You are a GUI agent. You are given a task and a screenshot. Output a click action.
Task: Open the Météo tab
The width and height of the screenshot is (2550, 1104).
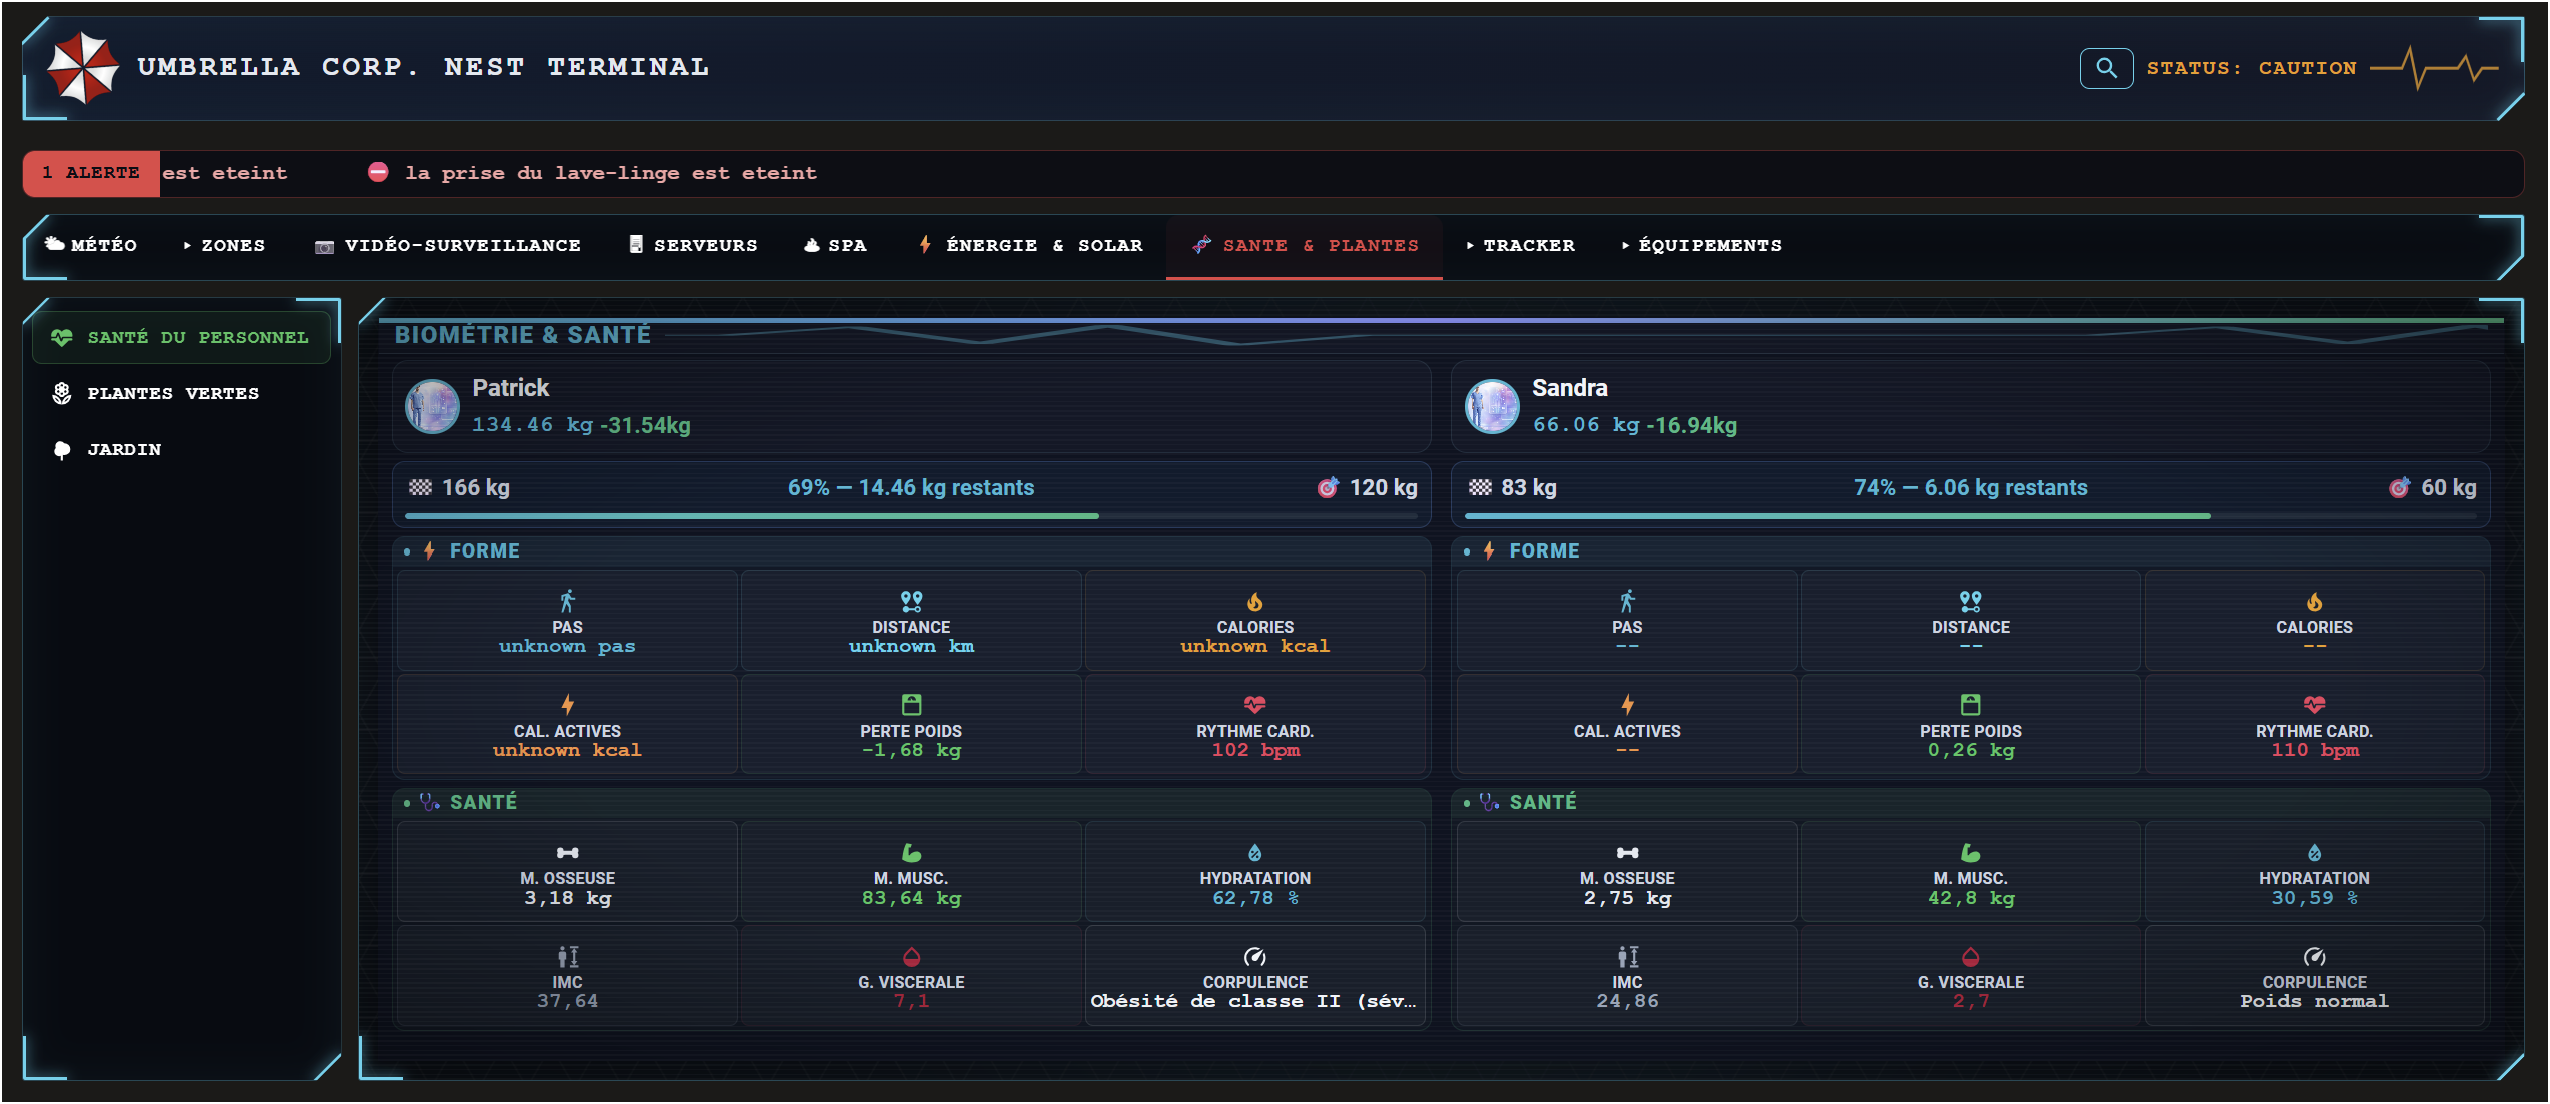click(x=91, y=245)
